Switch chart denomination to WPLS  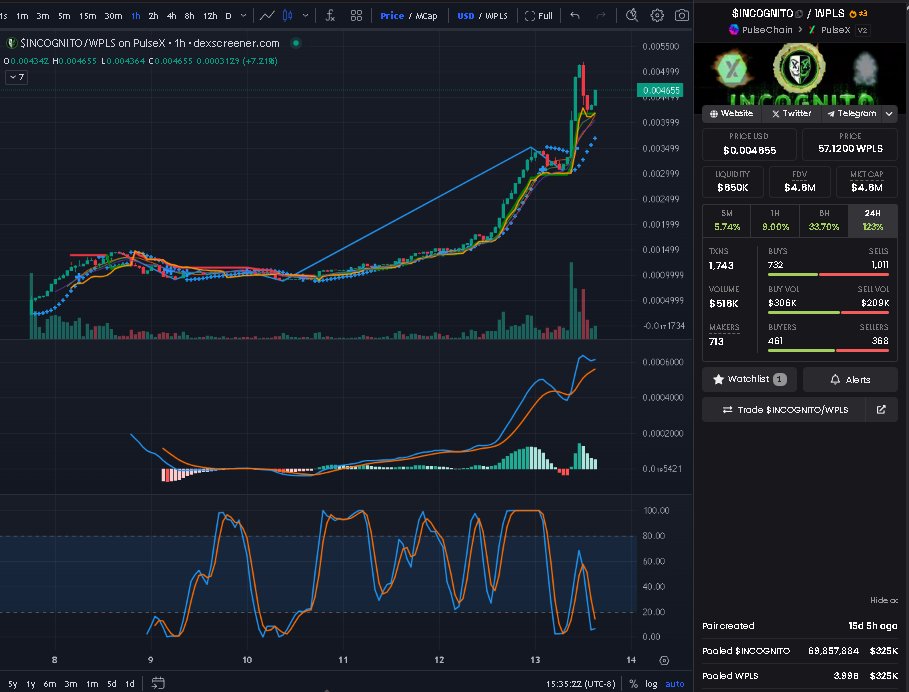(x=496, y=16)
